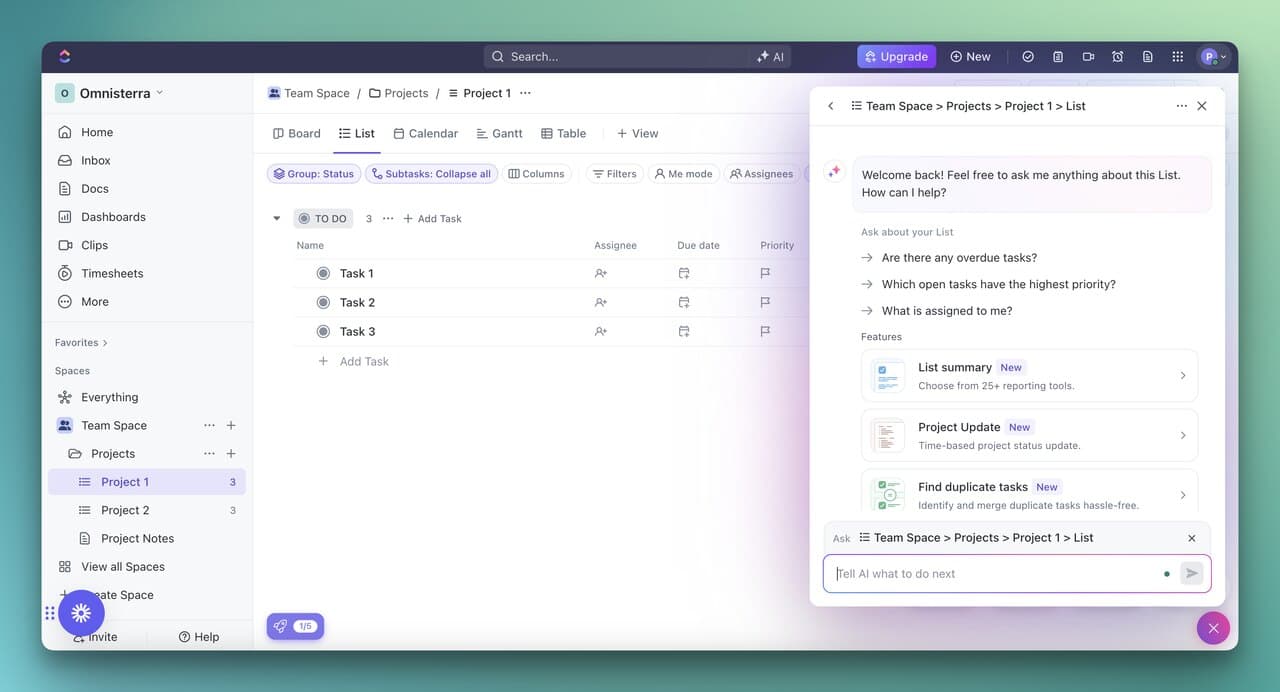Image resolution: width=1280 pixels, height=692 pixels.
Task: Click Everything under Spaces
Action: [x=147, y=397]
